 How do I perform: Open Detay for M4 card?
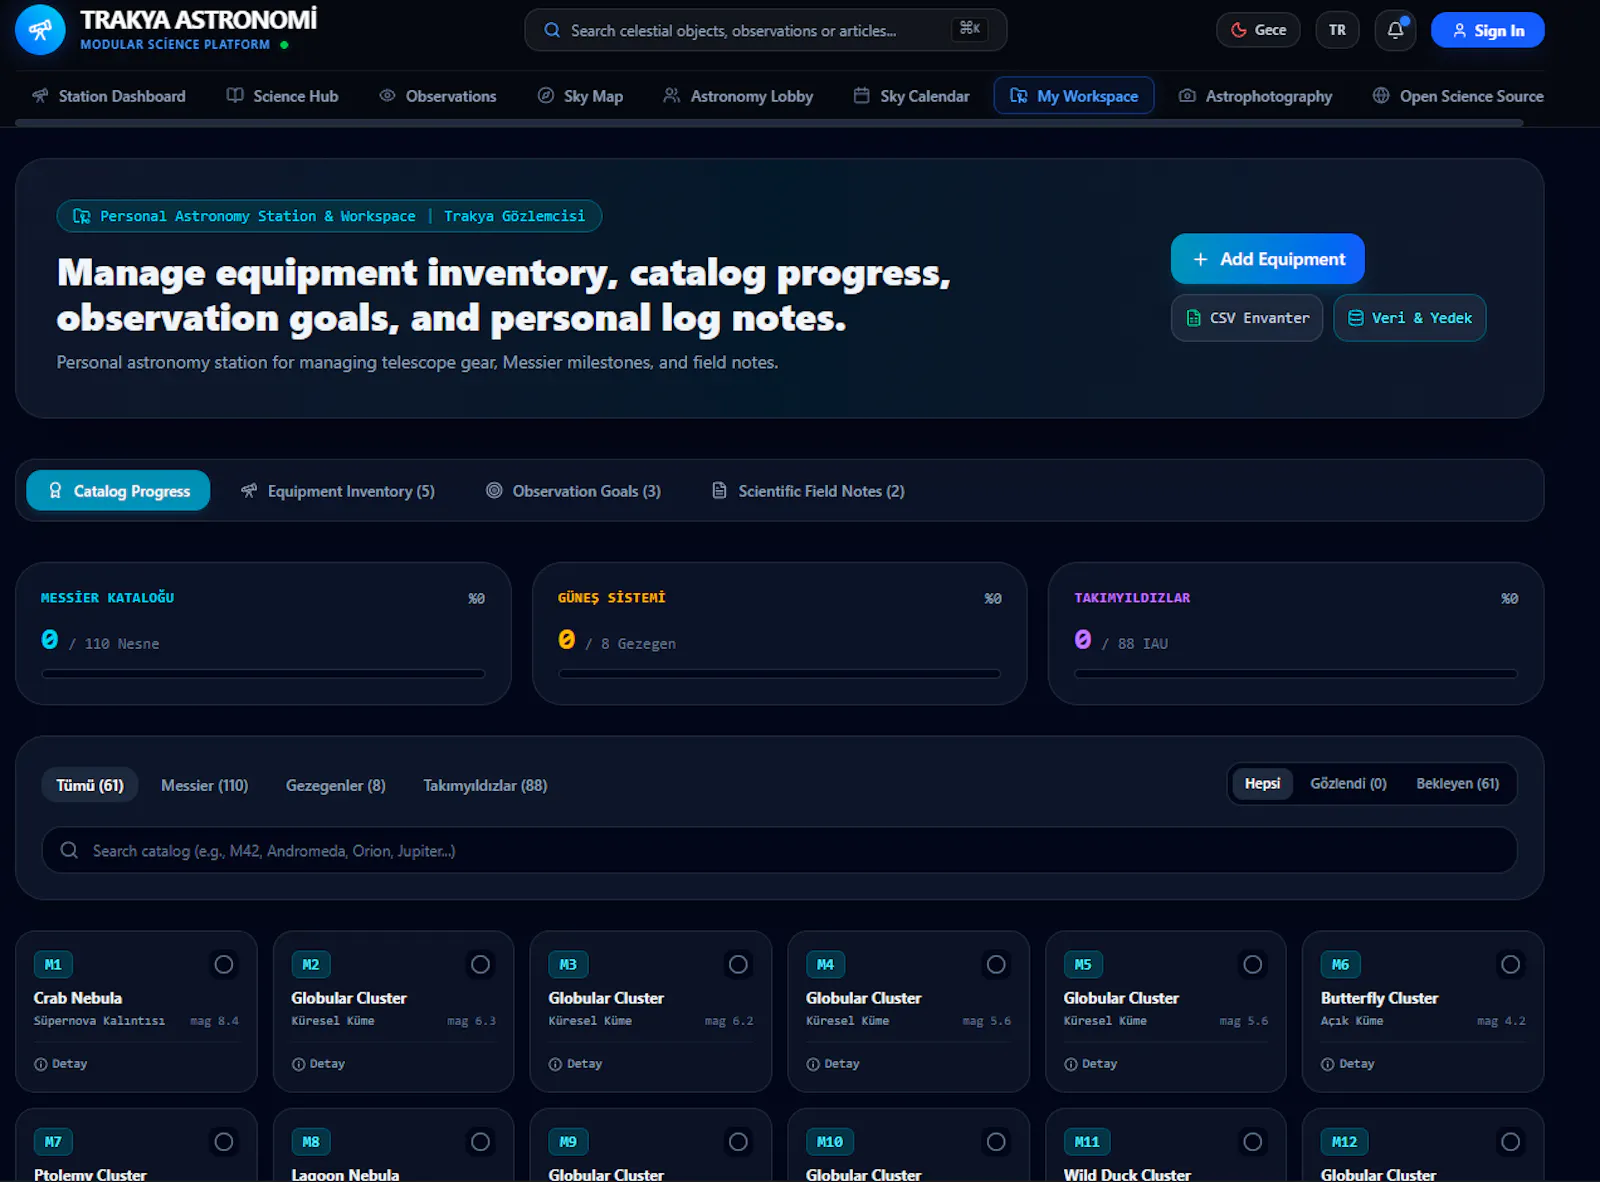833,1064
